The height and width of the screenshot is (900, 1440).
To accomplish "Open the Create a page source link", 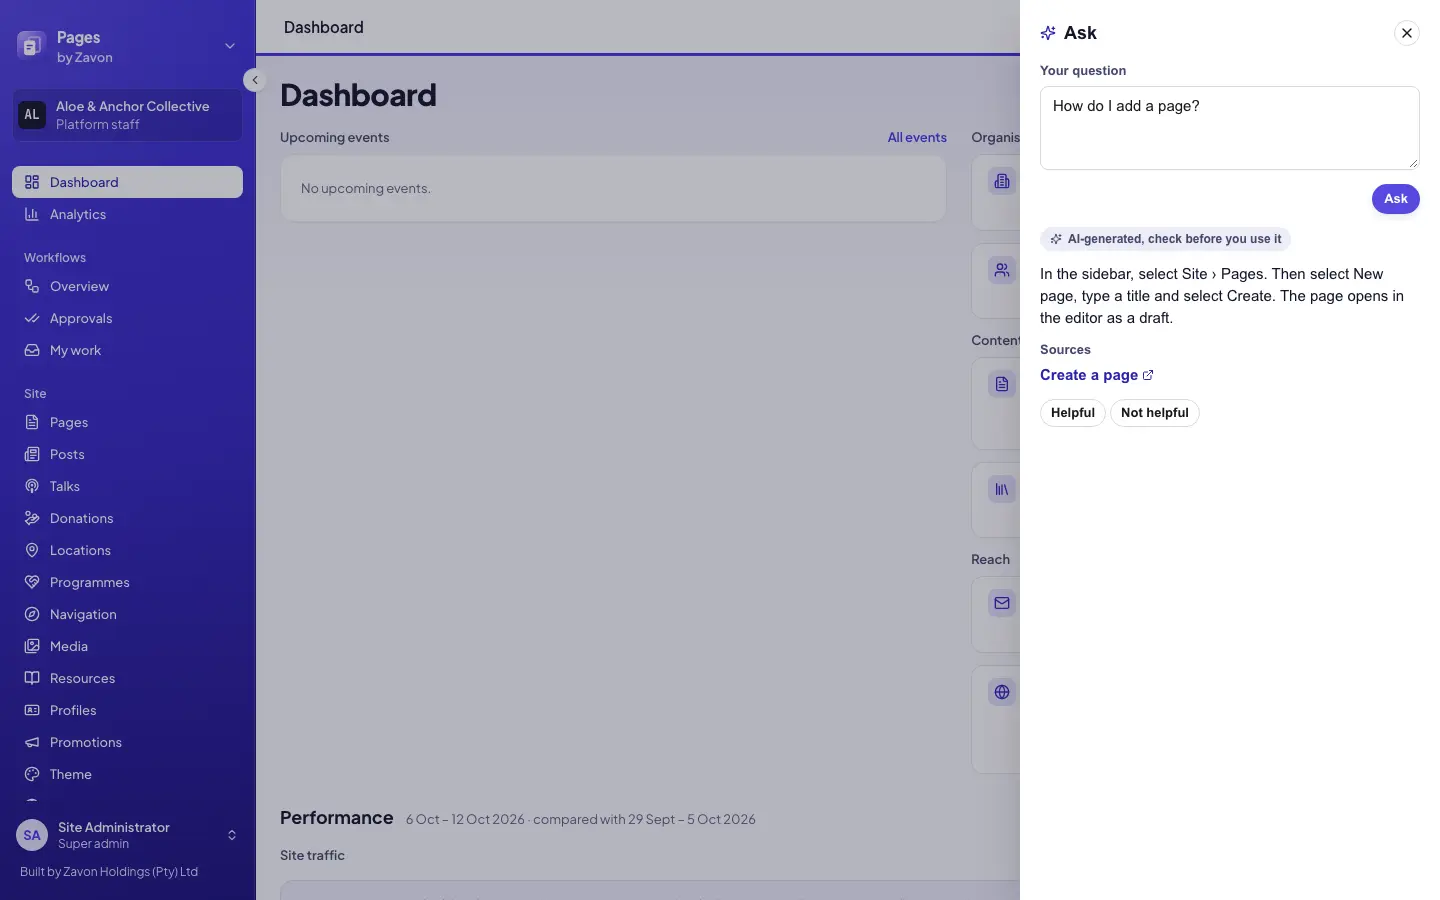I will (1096, 375).
